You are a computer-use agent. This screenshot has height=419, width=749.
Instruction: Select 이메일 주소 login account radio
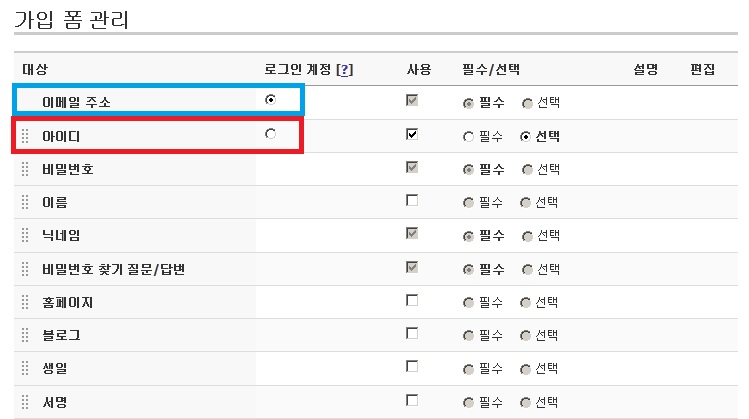click(x=270, y=99)
